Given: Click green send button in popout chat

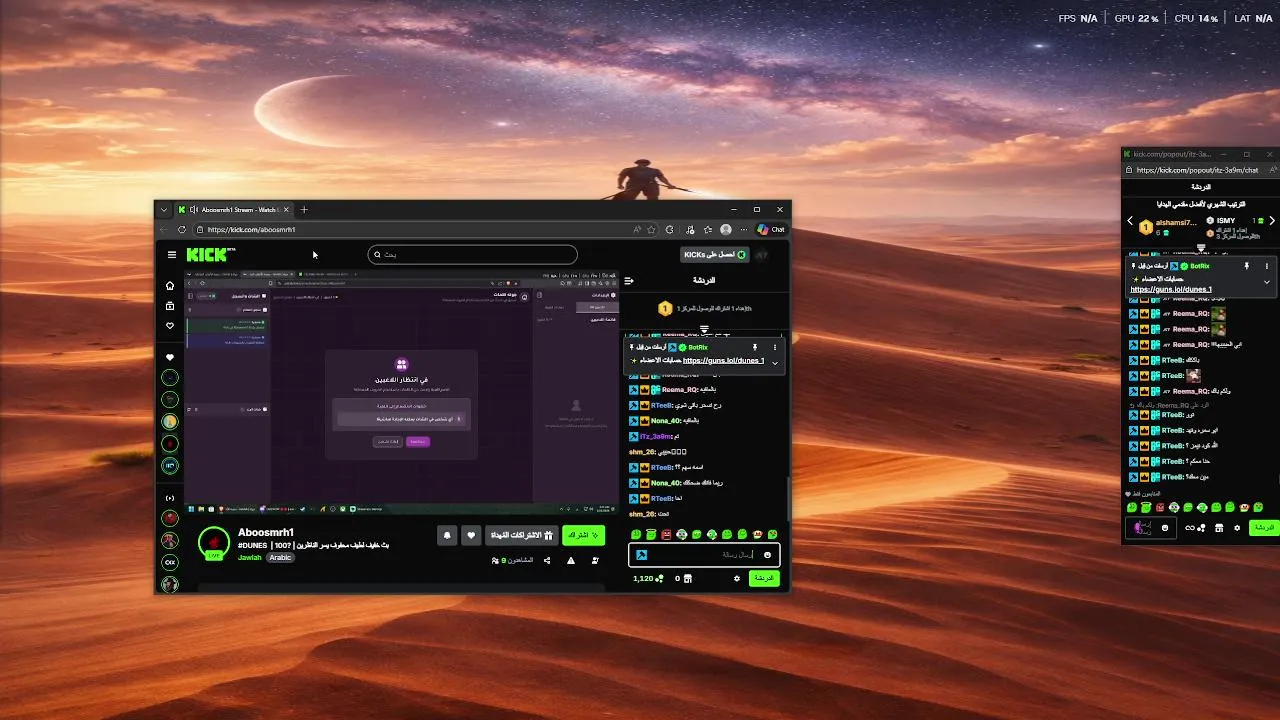Looking at the screenshot, I should click(1264, 527).
